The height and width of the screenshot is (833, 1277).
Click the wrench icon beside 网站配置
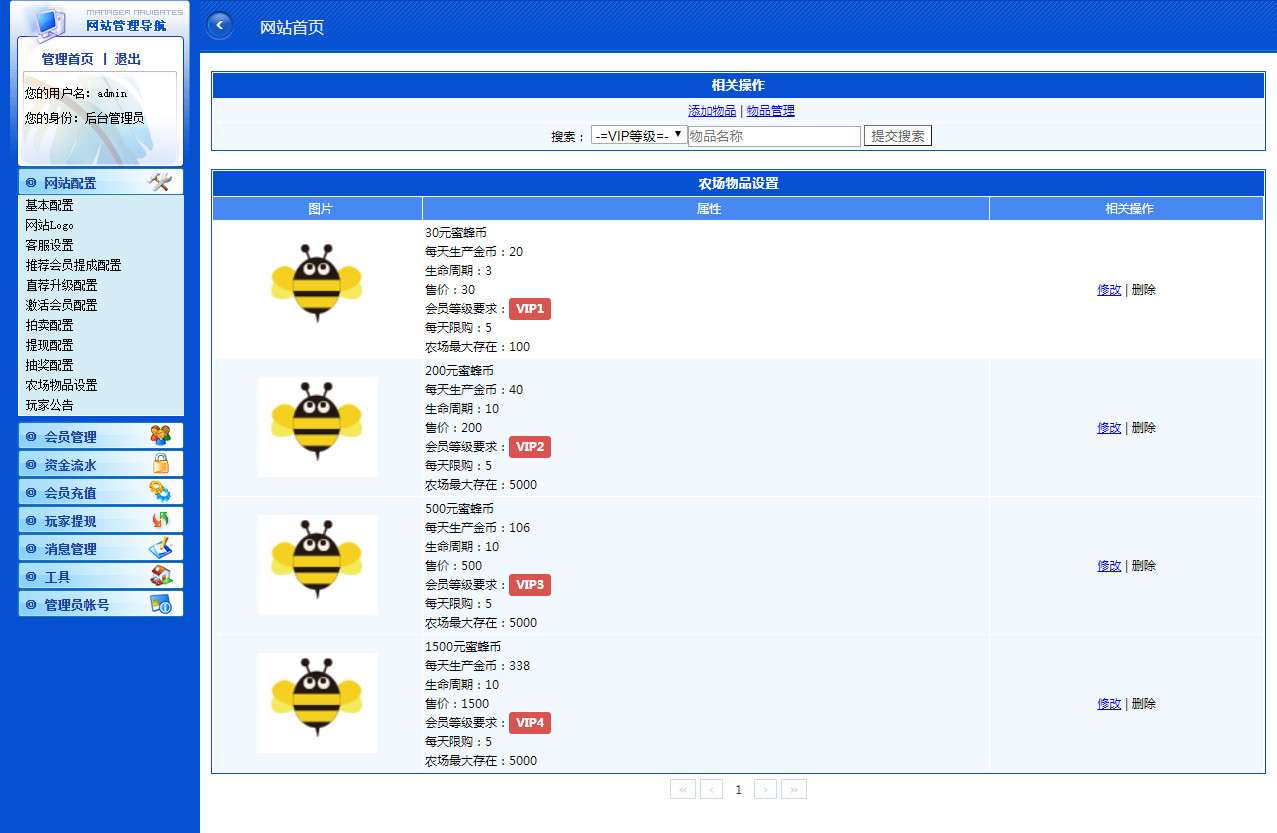(x=160, y=182)
